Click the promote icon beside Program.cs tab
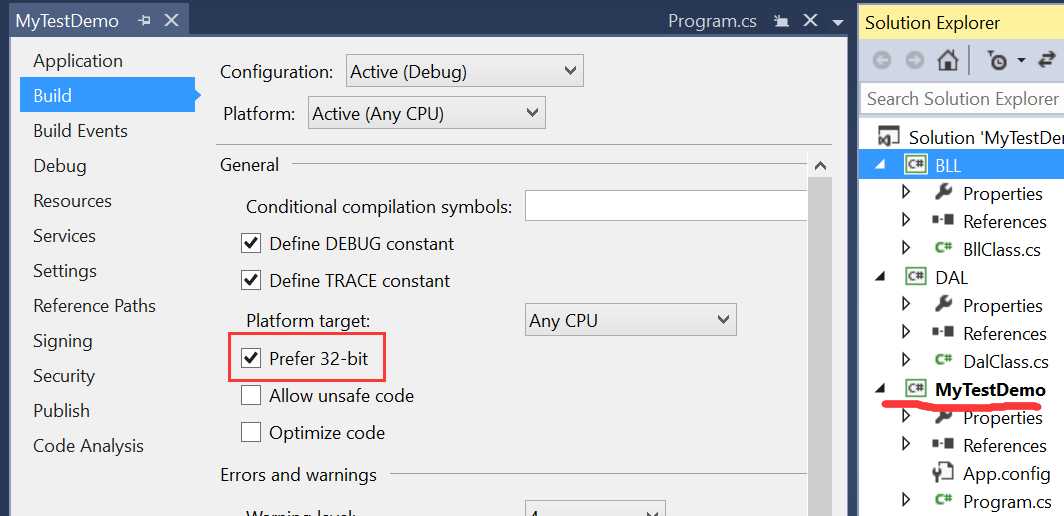The width and height of the screenshot is (1064, 516). point(781,21)
